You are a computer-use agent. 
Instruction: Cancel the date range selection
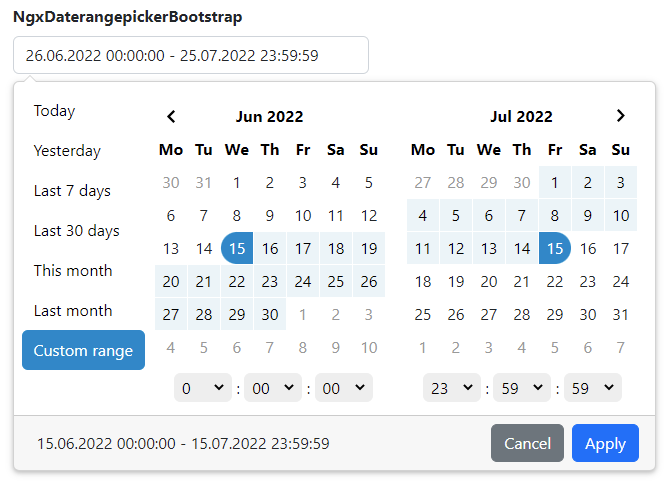pyautogui.click(x=527, y=443)
